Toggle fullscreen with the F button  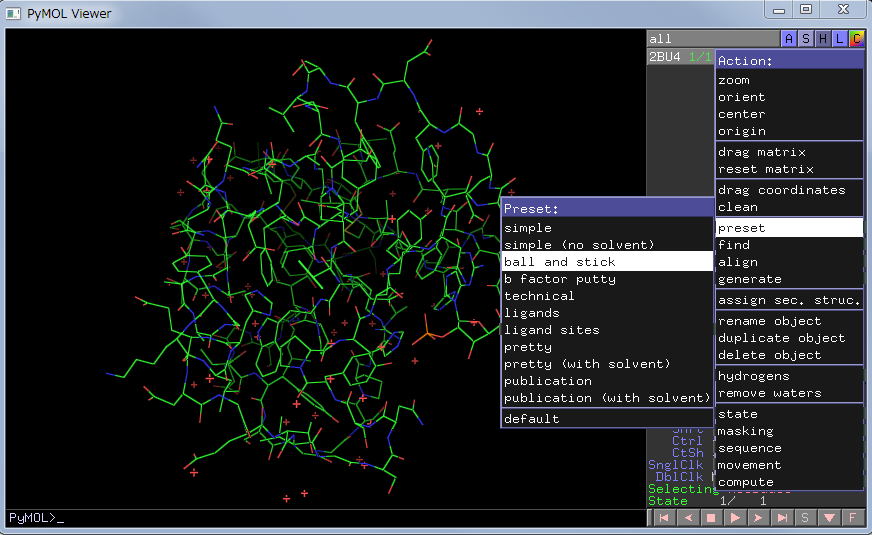(852, 518)
